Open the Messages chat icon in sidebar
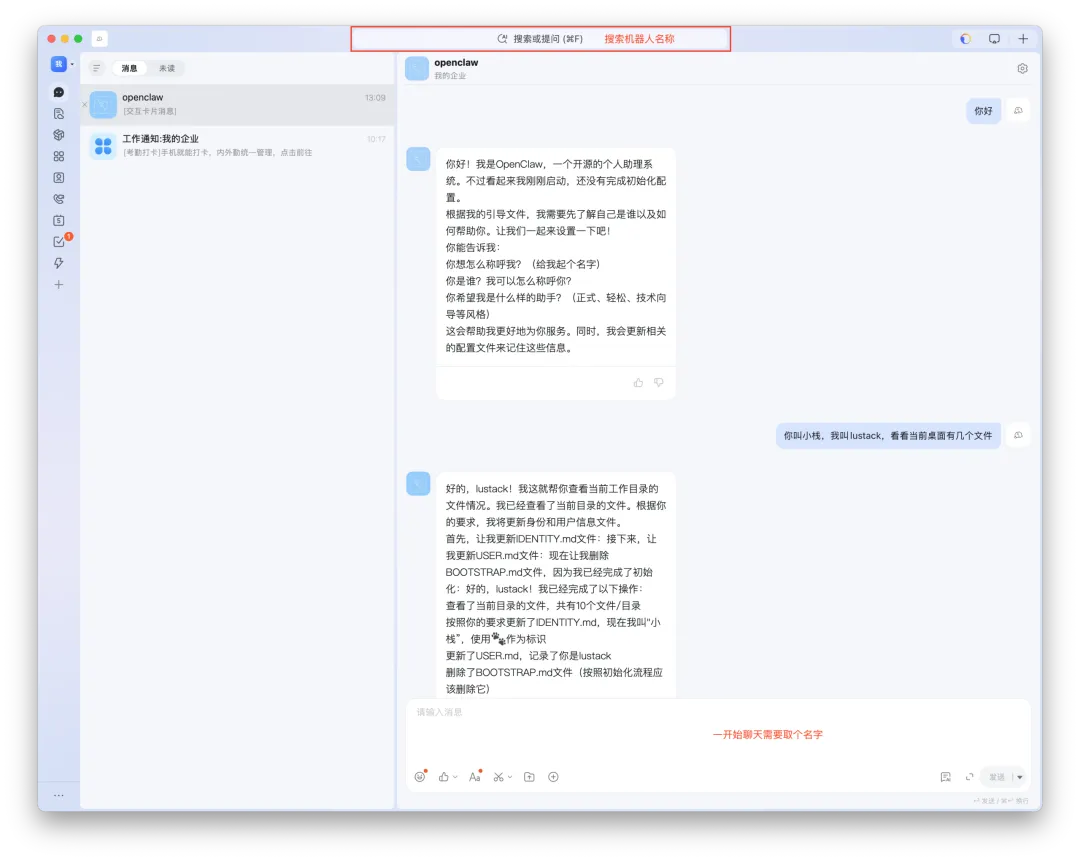Screen dimensions: 1080x861 click(59, 92)
